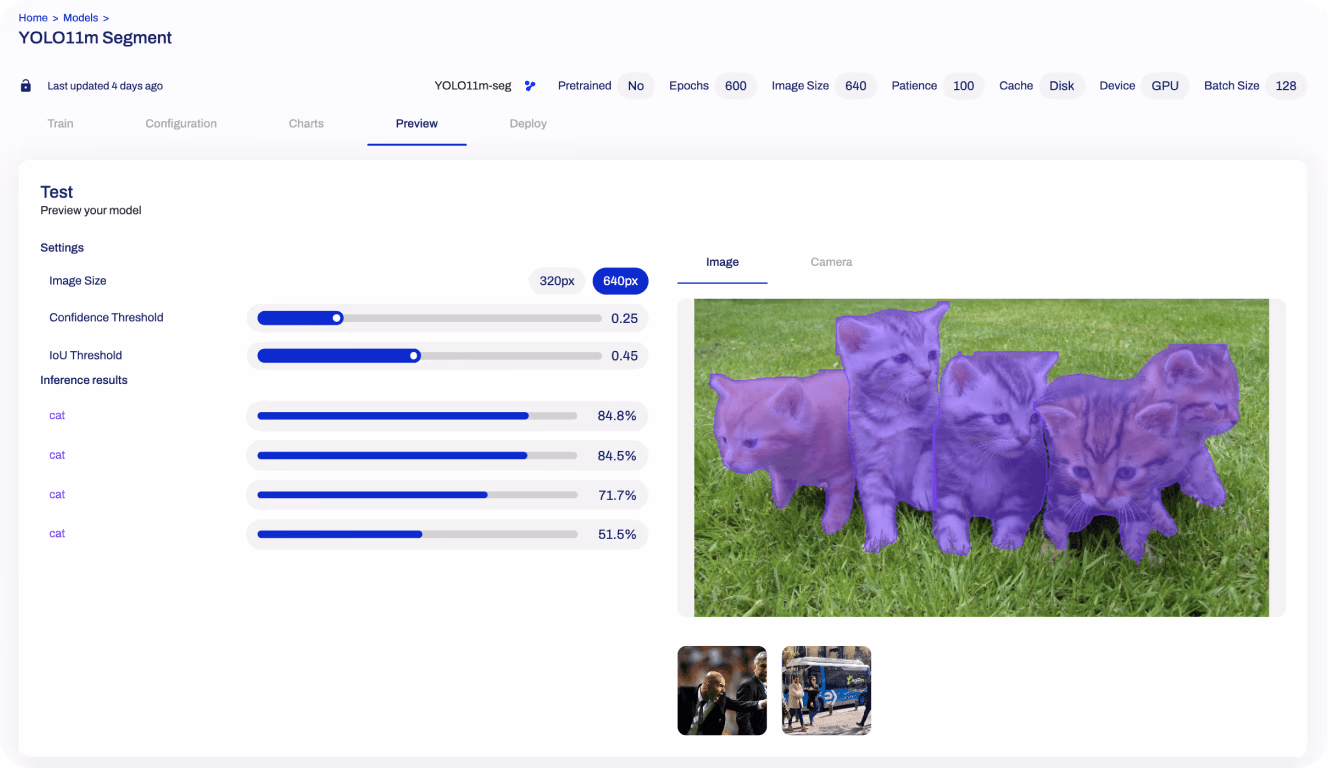
Task: Click the Inference results heading
Action: coord(84,380)
